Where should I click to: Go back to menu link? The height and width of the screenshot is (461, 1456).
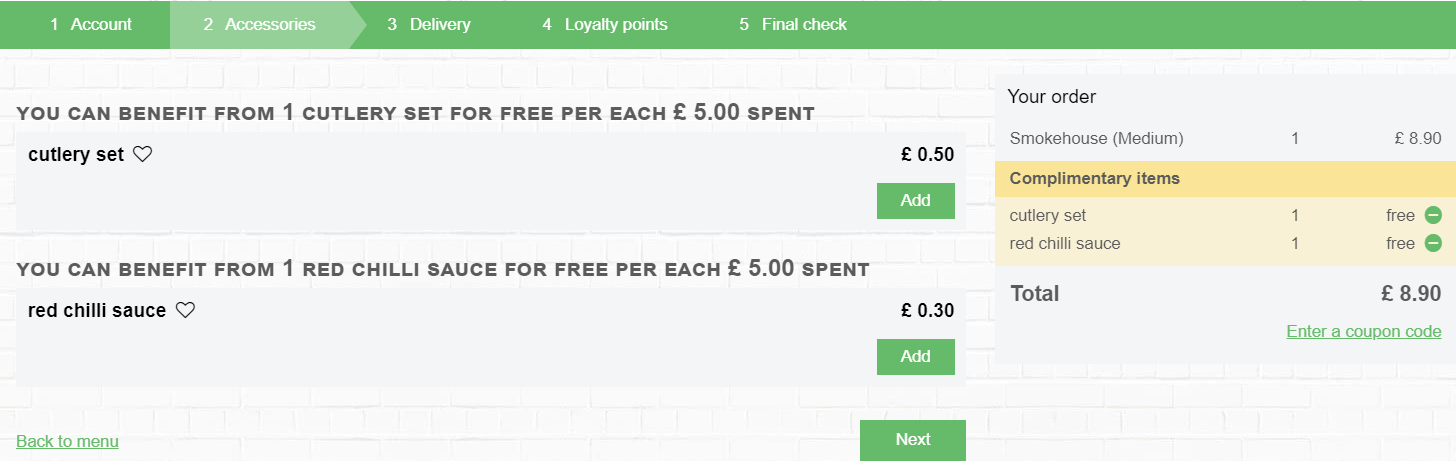(x=67, y=441)
